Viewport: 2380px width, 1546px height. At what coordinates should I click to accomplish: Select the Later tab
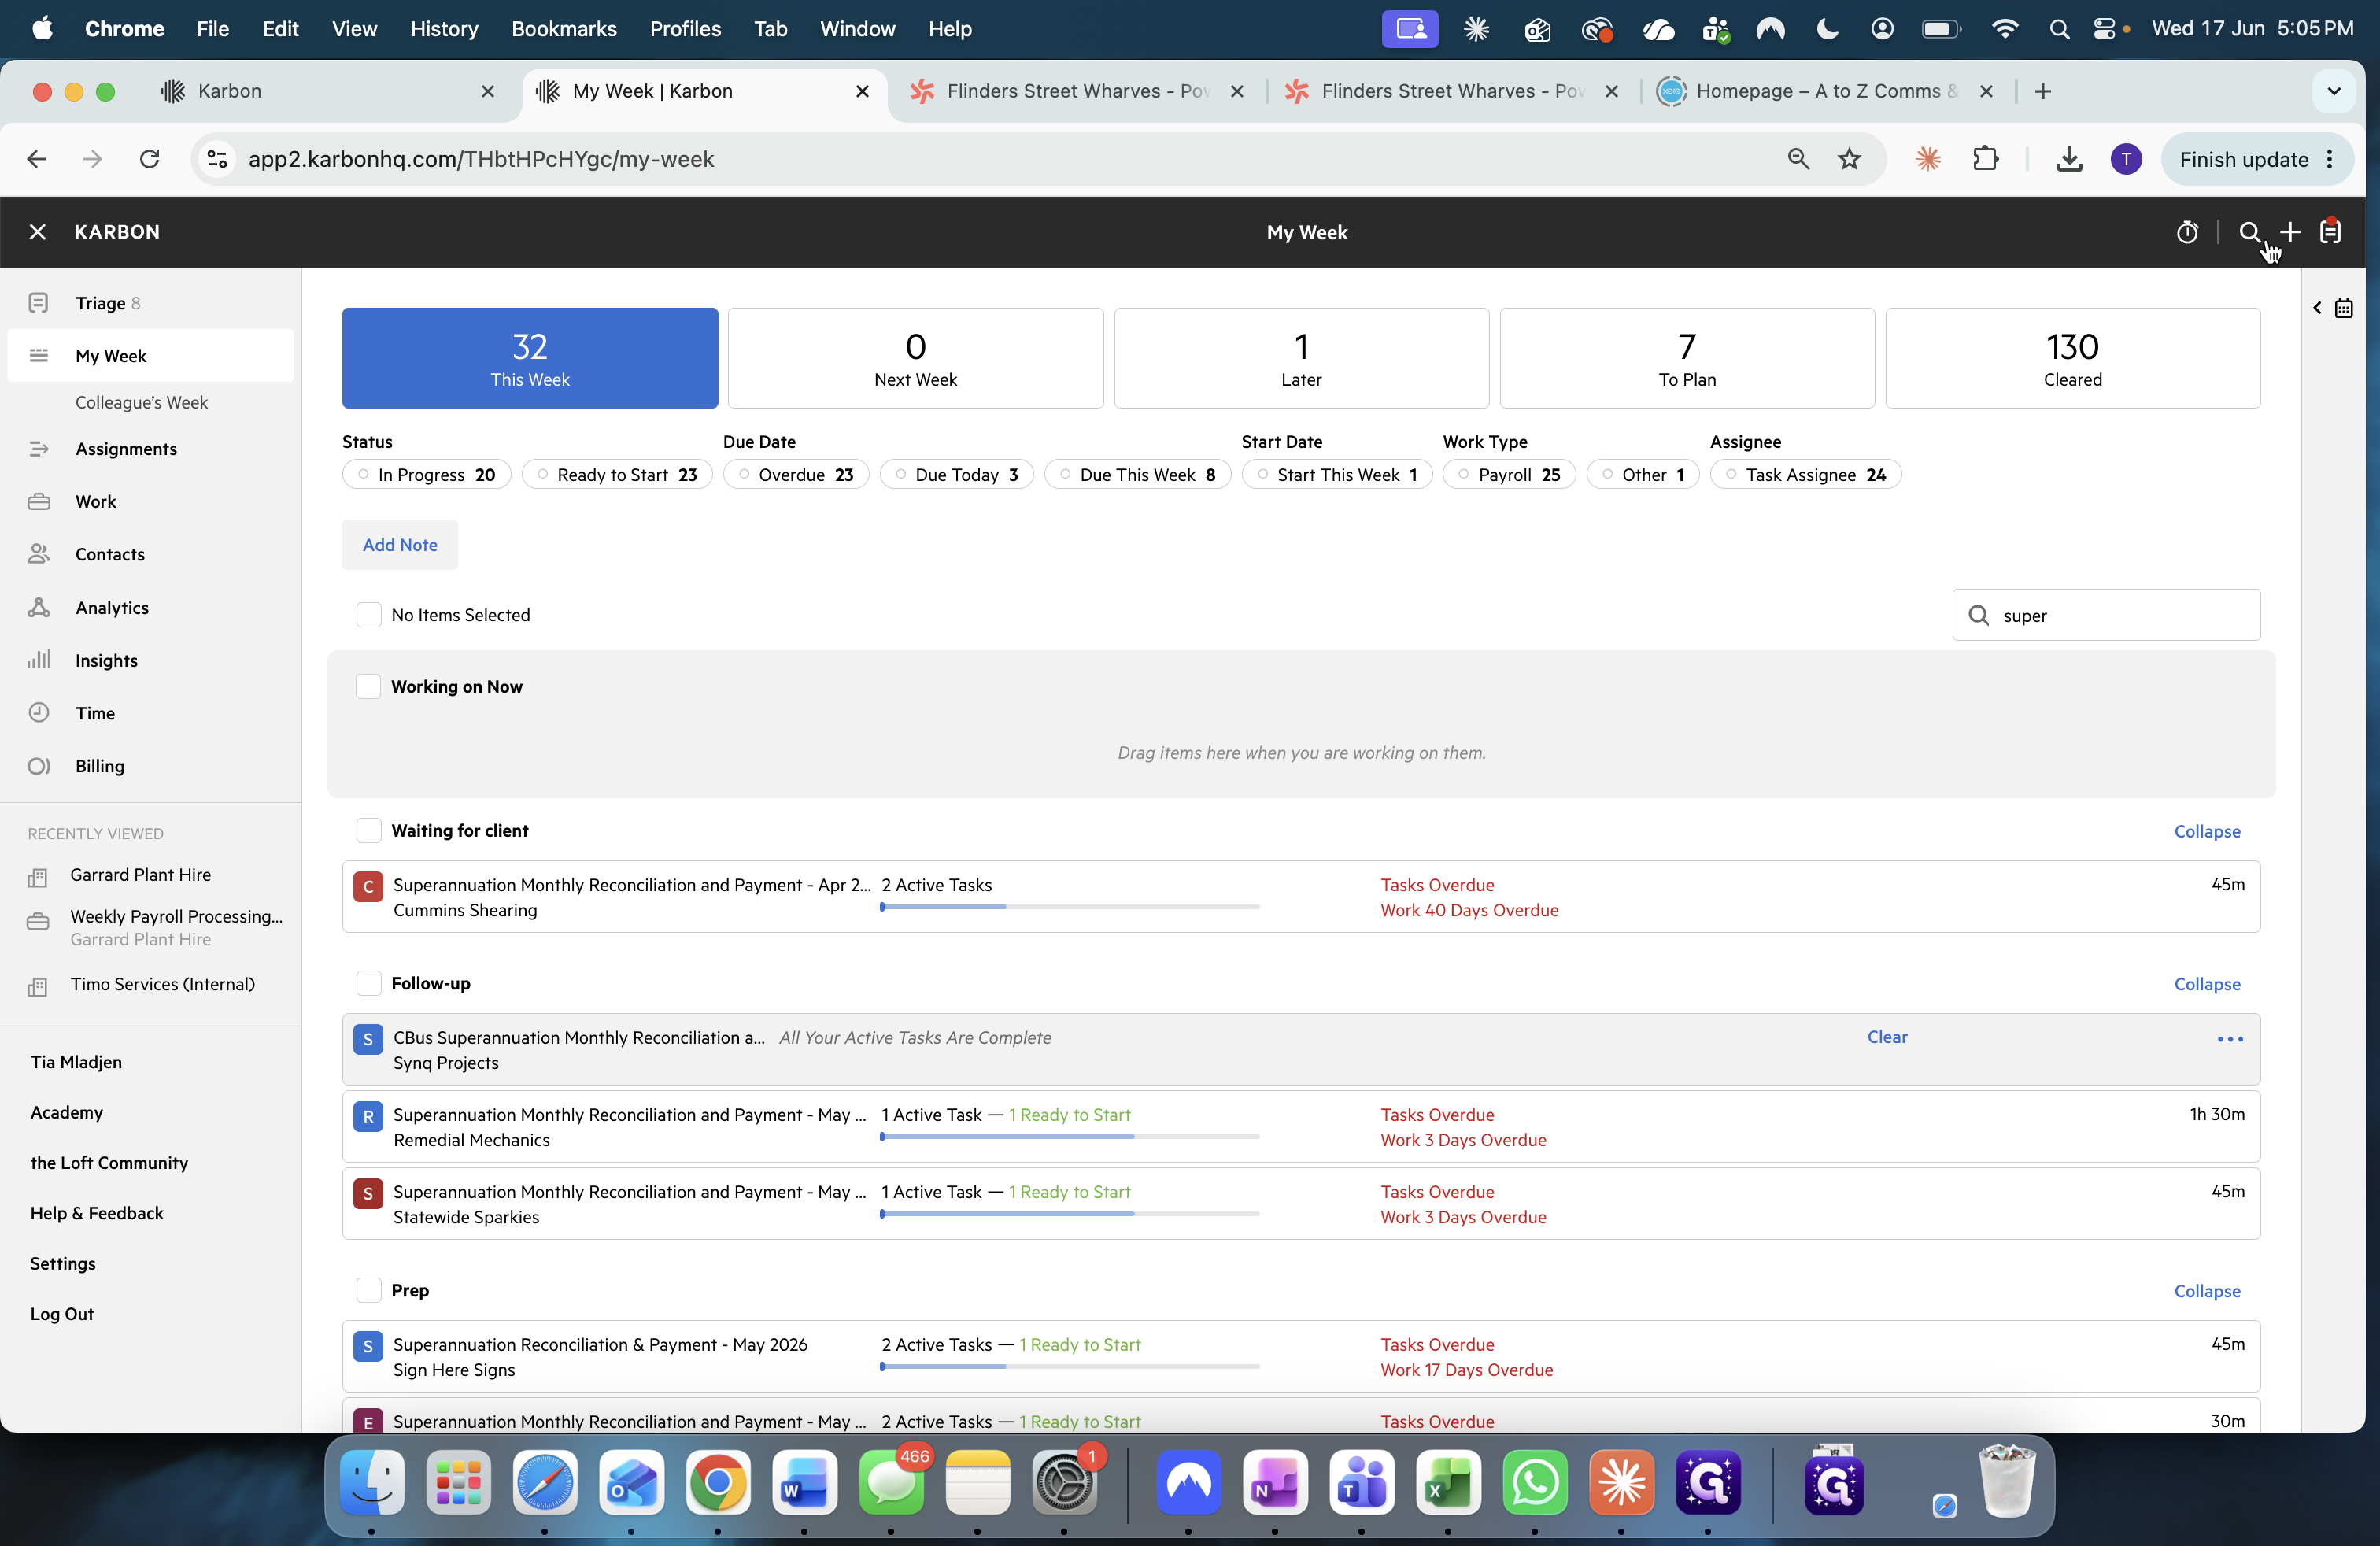[1301, 358]
